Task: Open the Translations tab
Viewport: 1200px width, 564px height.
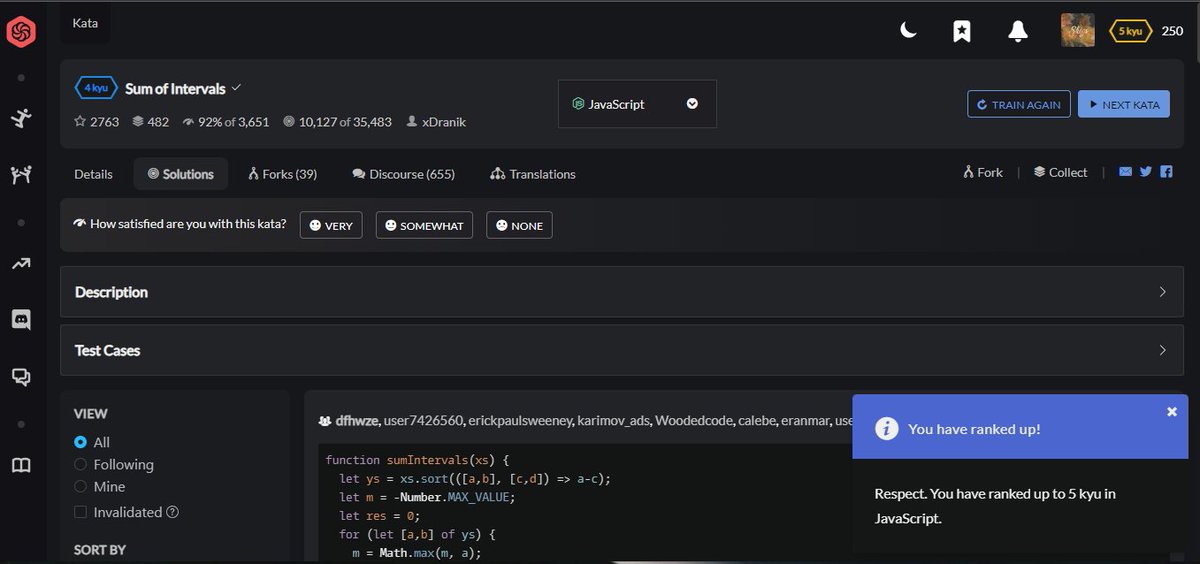Action: pos(533,174)
